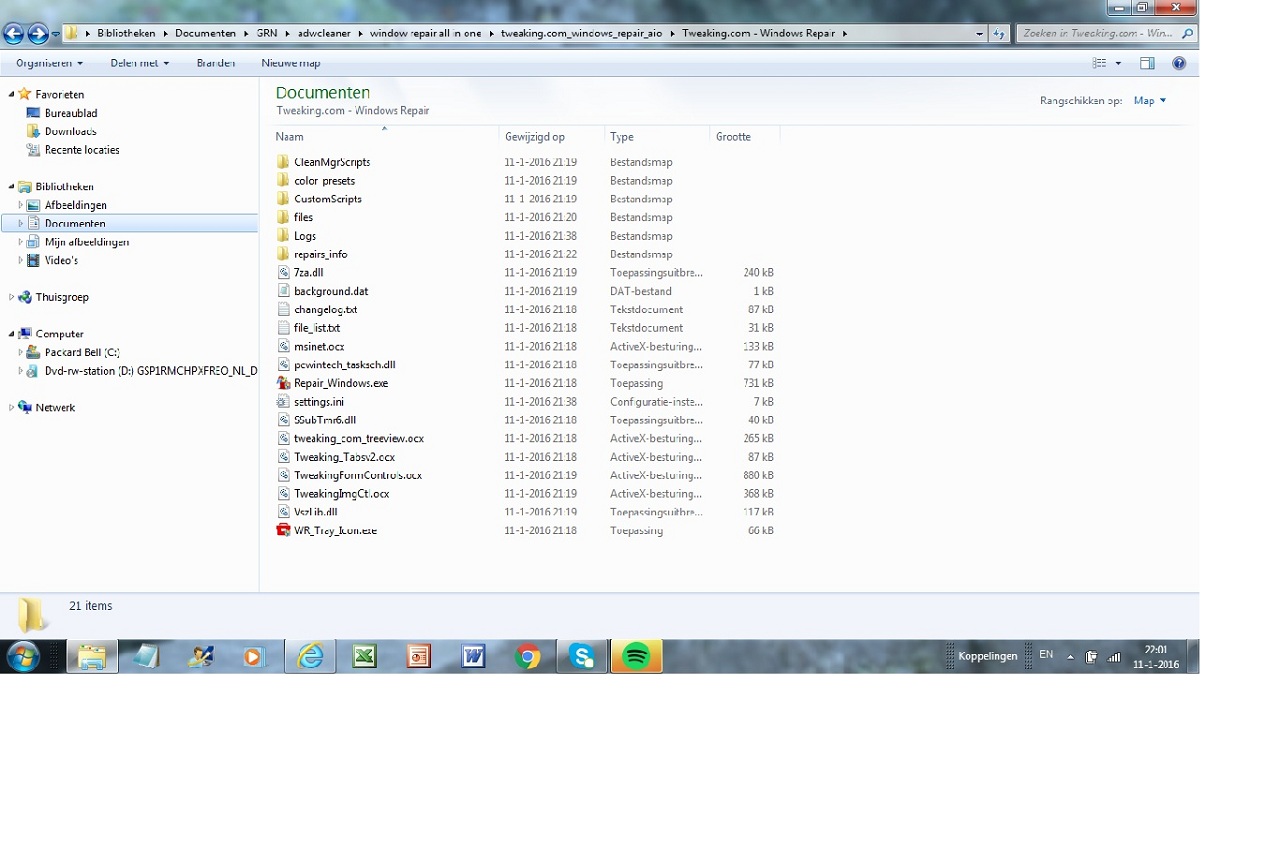Select the Repair_Windows.exe application icon
Image resolution: width=1280 pixels, height=847 pixels.
point(283,383)
